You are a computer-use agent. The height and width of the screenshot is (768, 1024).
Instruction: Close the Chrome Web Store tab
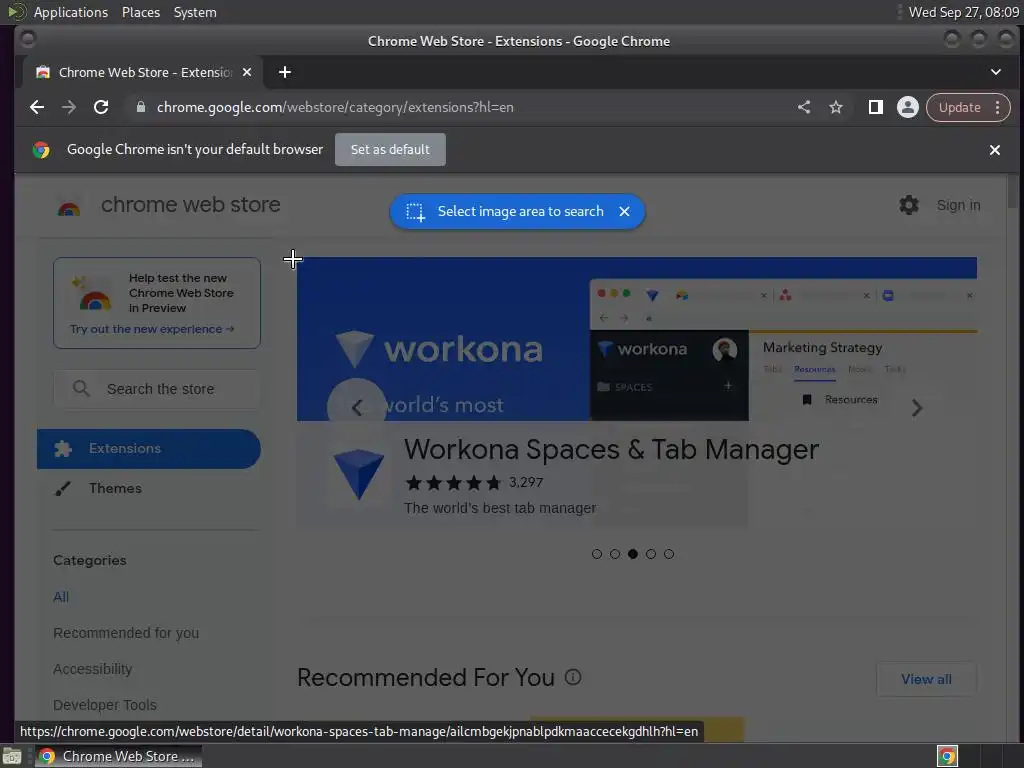coord(247,72)
